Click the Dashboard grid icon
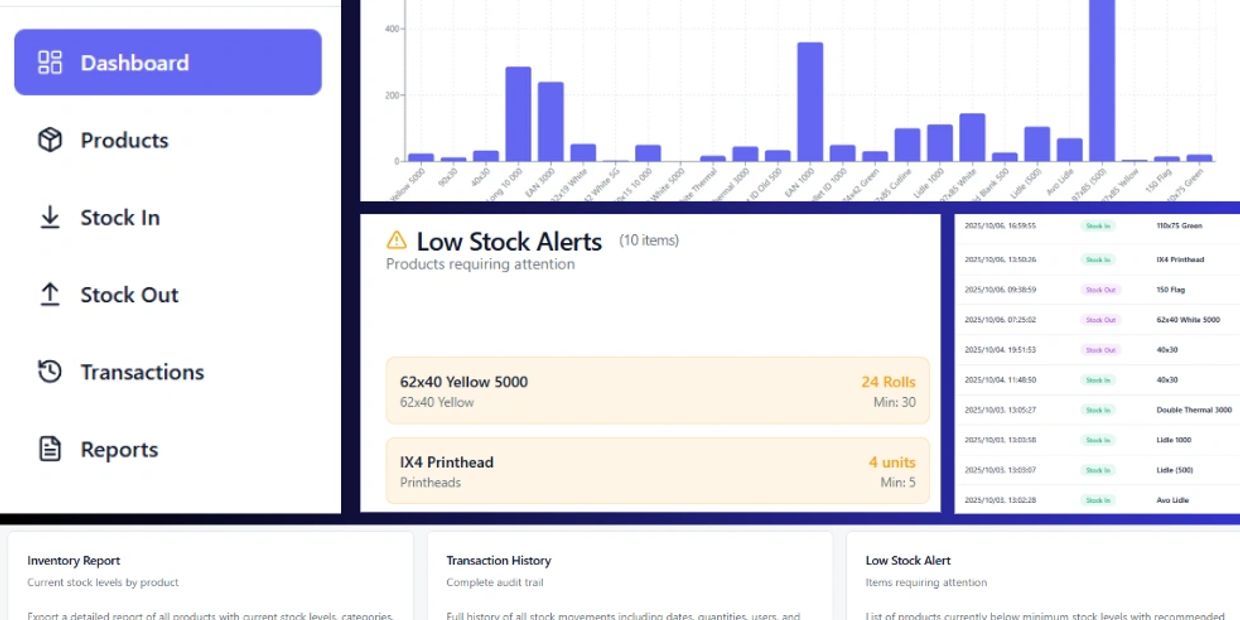 click(x=50, y=63)
